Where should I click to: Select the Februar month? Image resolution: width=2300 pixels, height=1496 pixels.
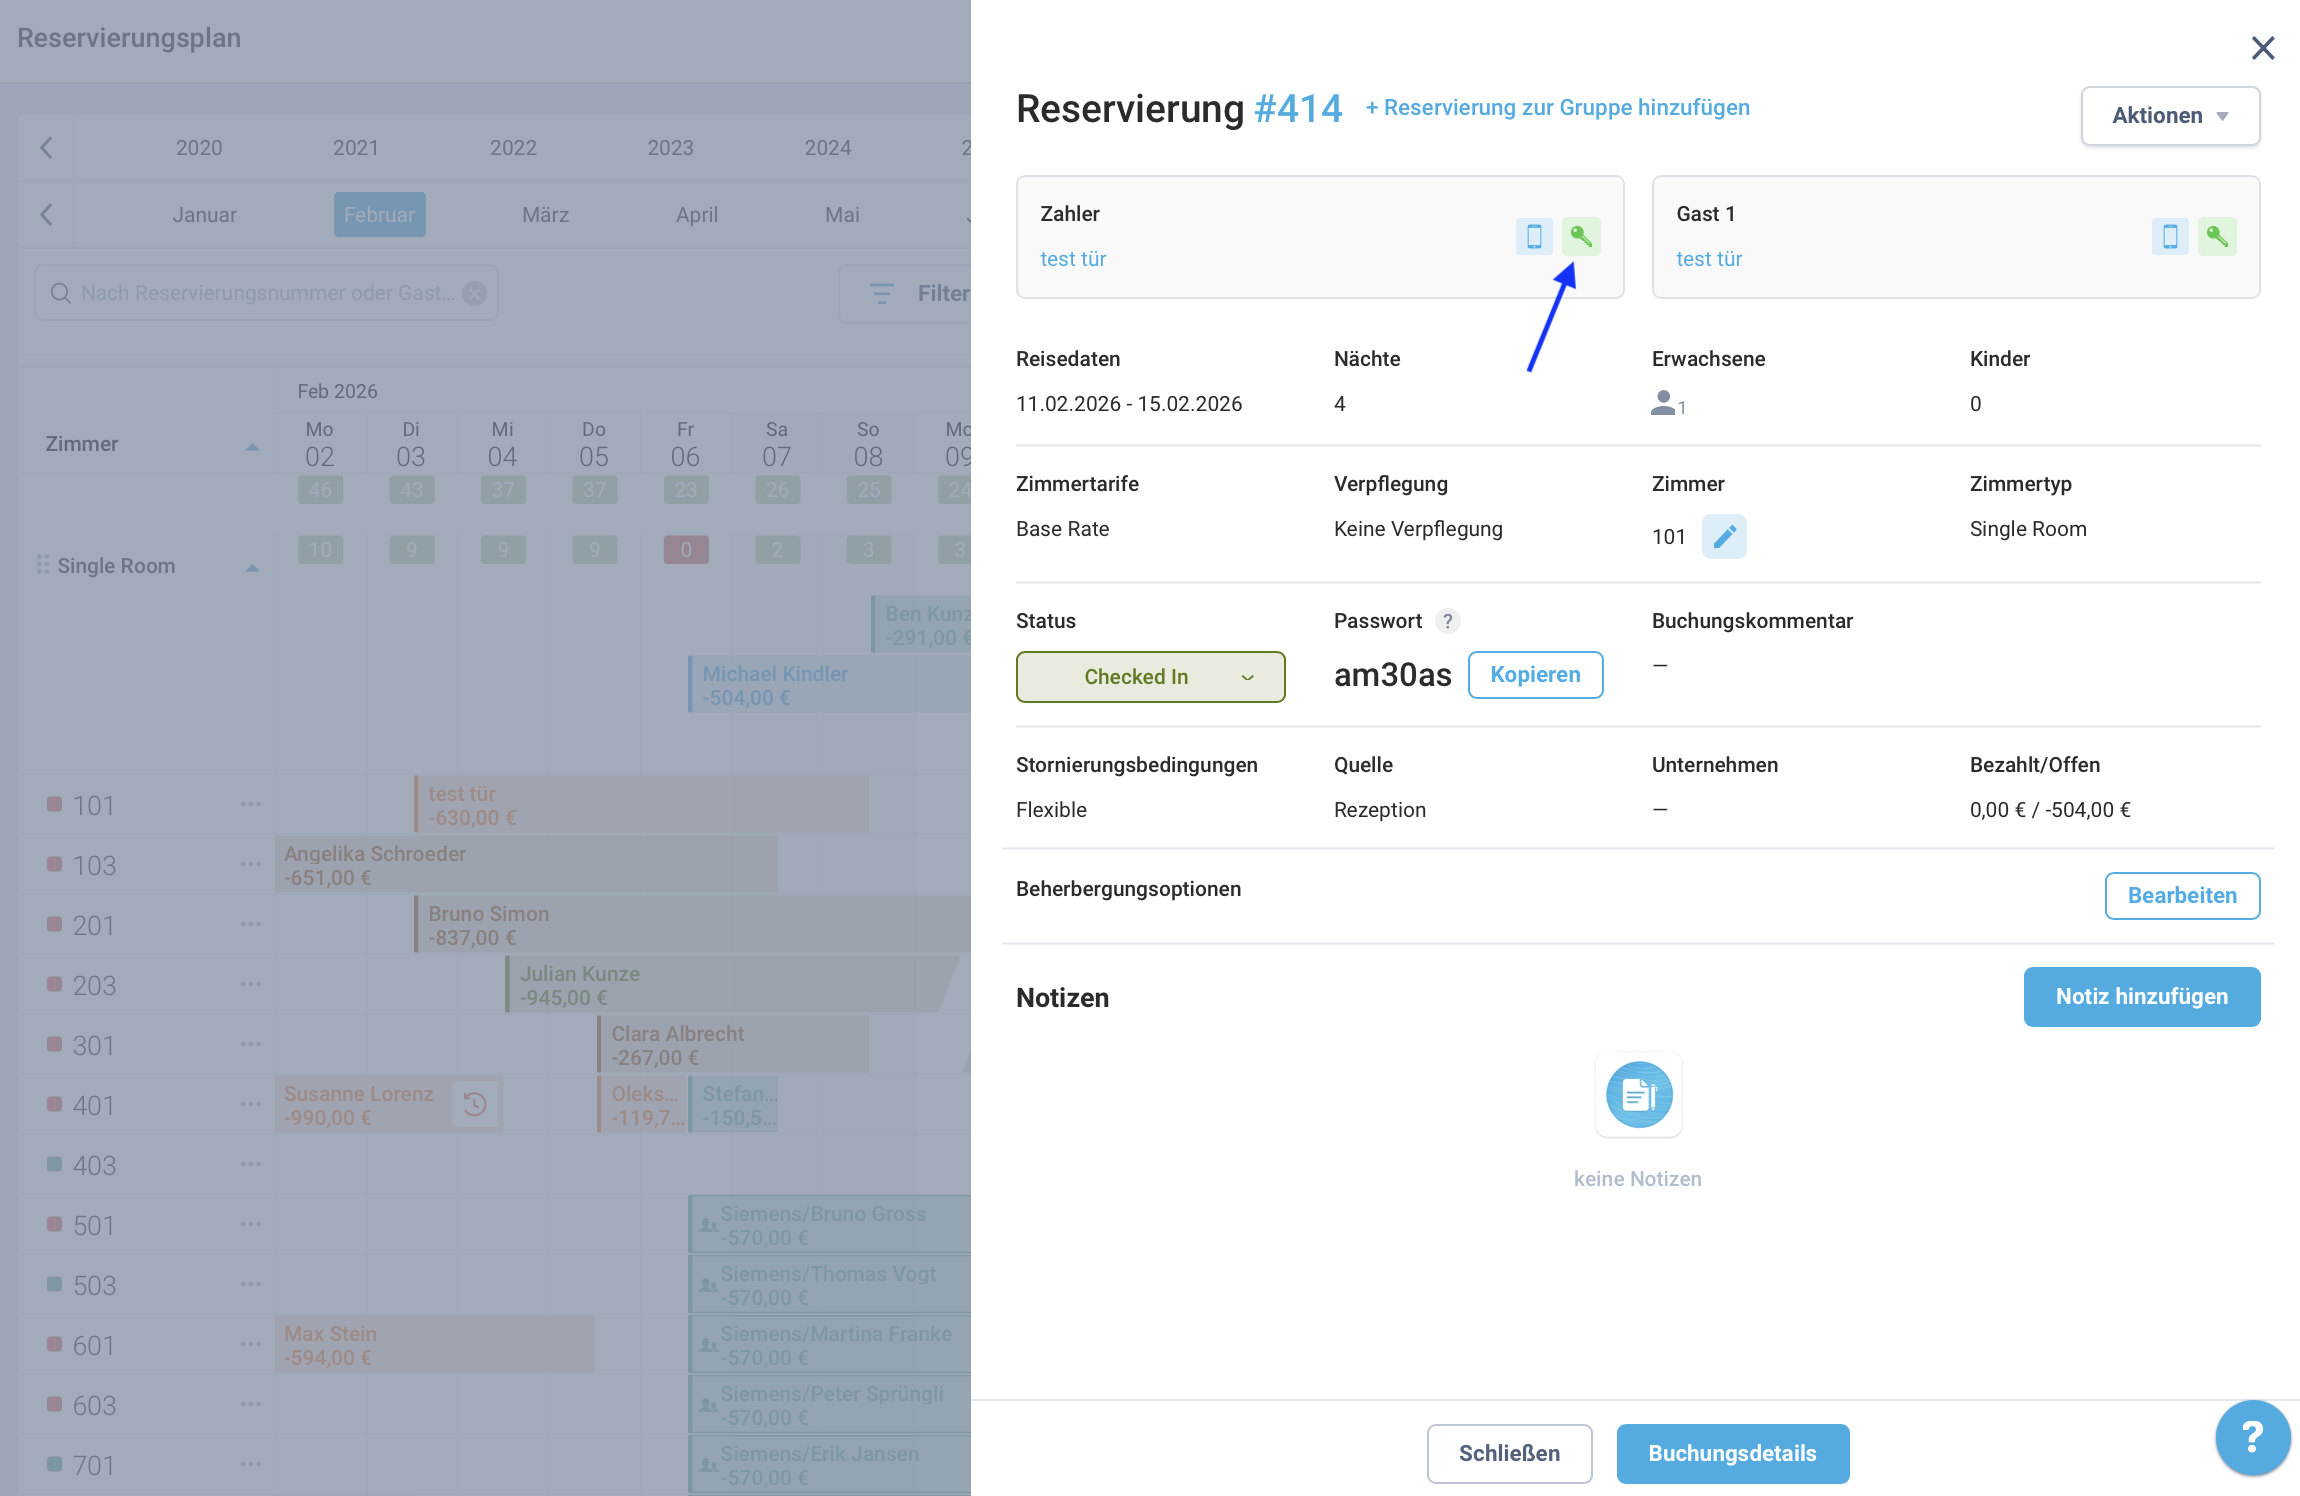tap(379, 215)
